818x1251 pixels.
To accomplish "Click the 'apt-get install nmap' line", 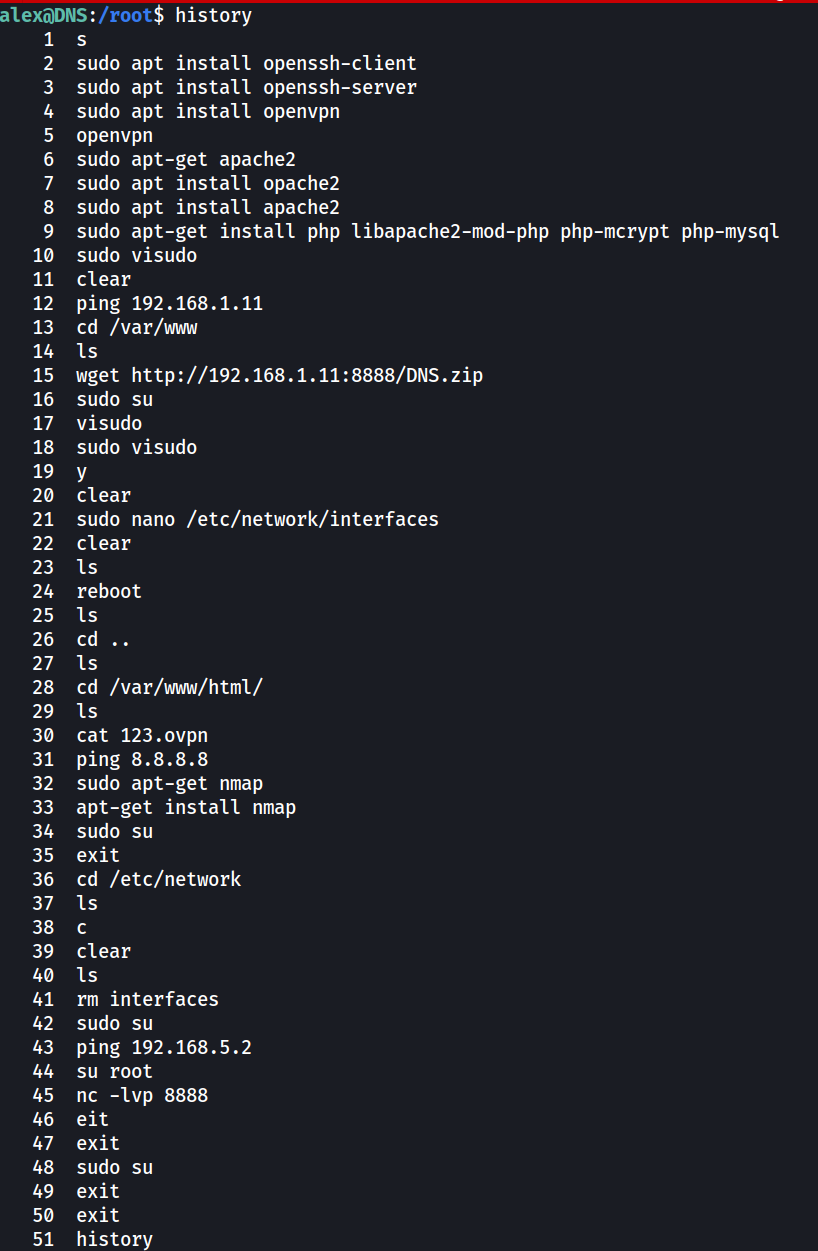I will click(x=186, y=807).
